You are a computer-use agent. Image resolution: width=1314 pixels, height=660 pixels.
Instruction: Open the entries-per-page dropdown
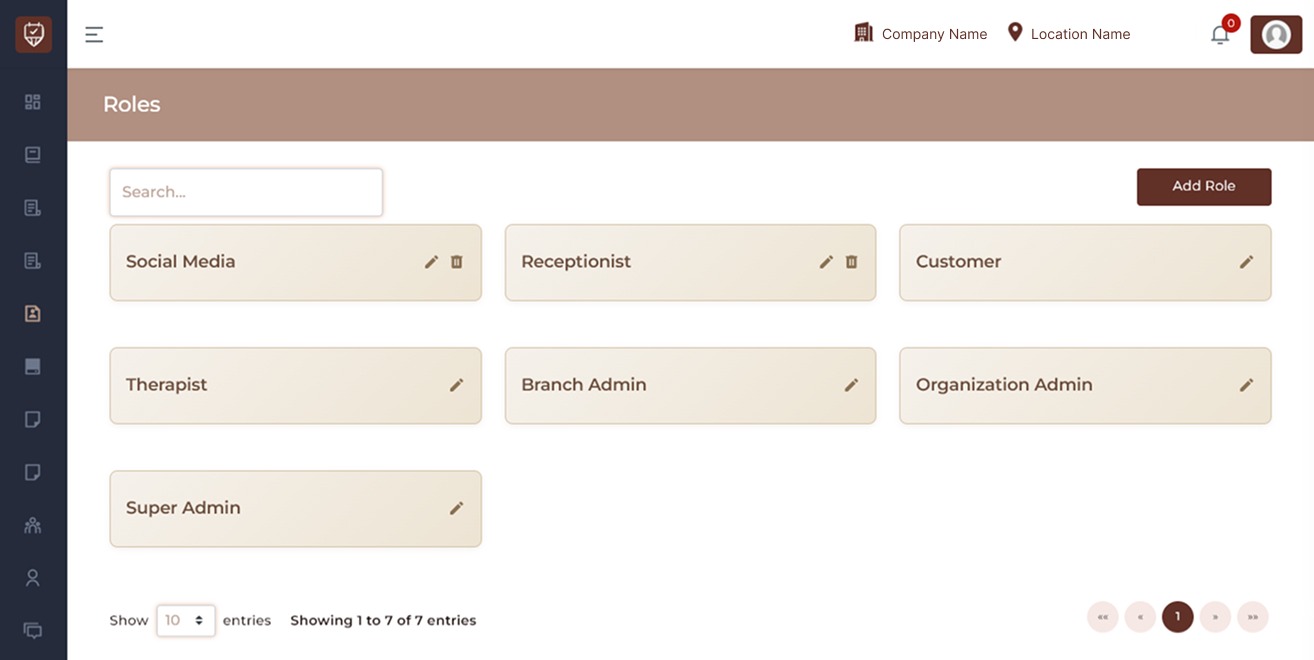pyautogui.click(x=186, y=621)
